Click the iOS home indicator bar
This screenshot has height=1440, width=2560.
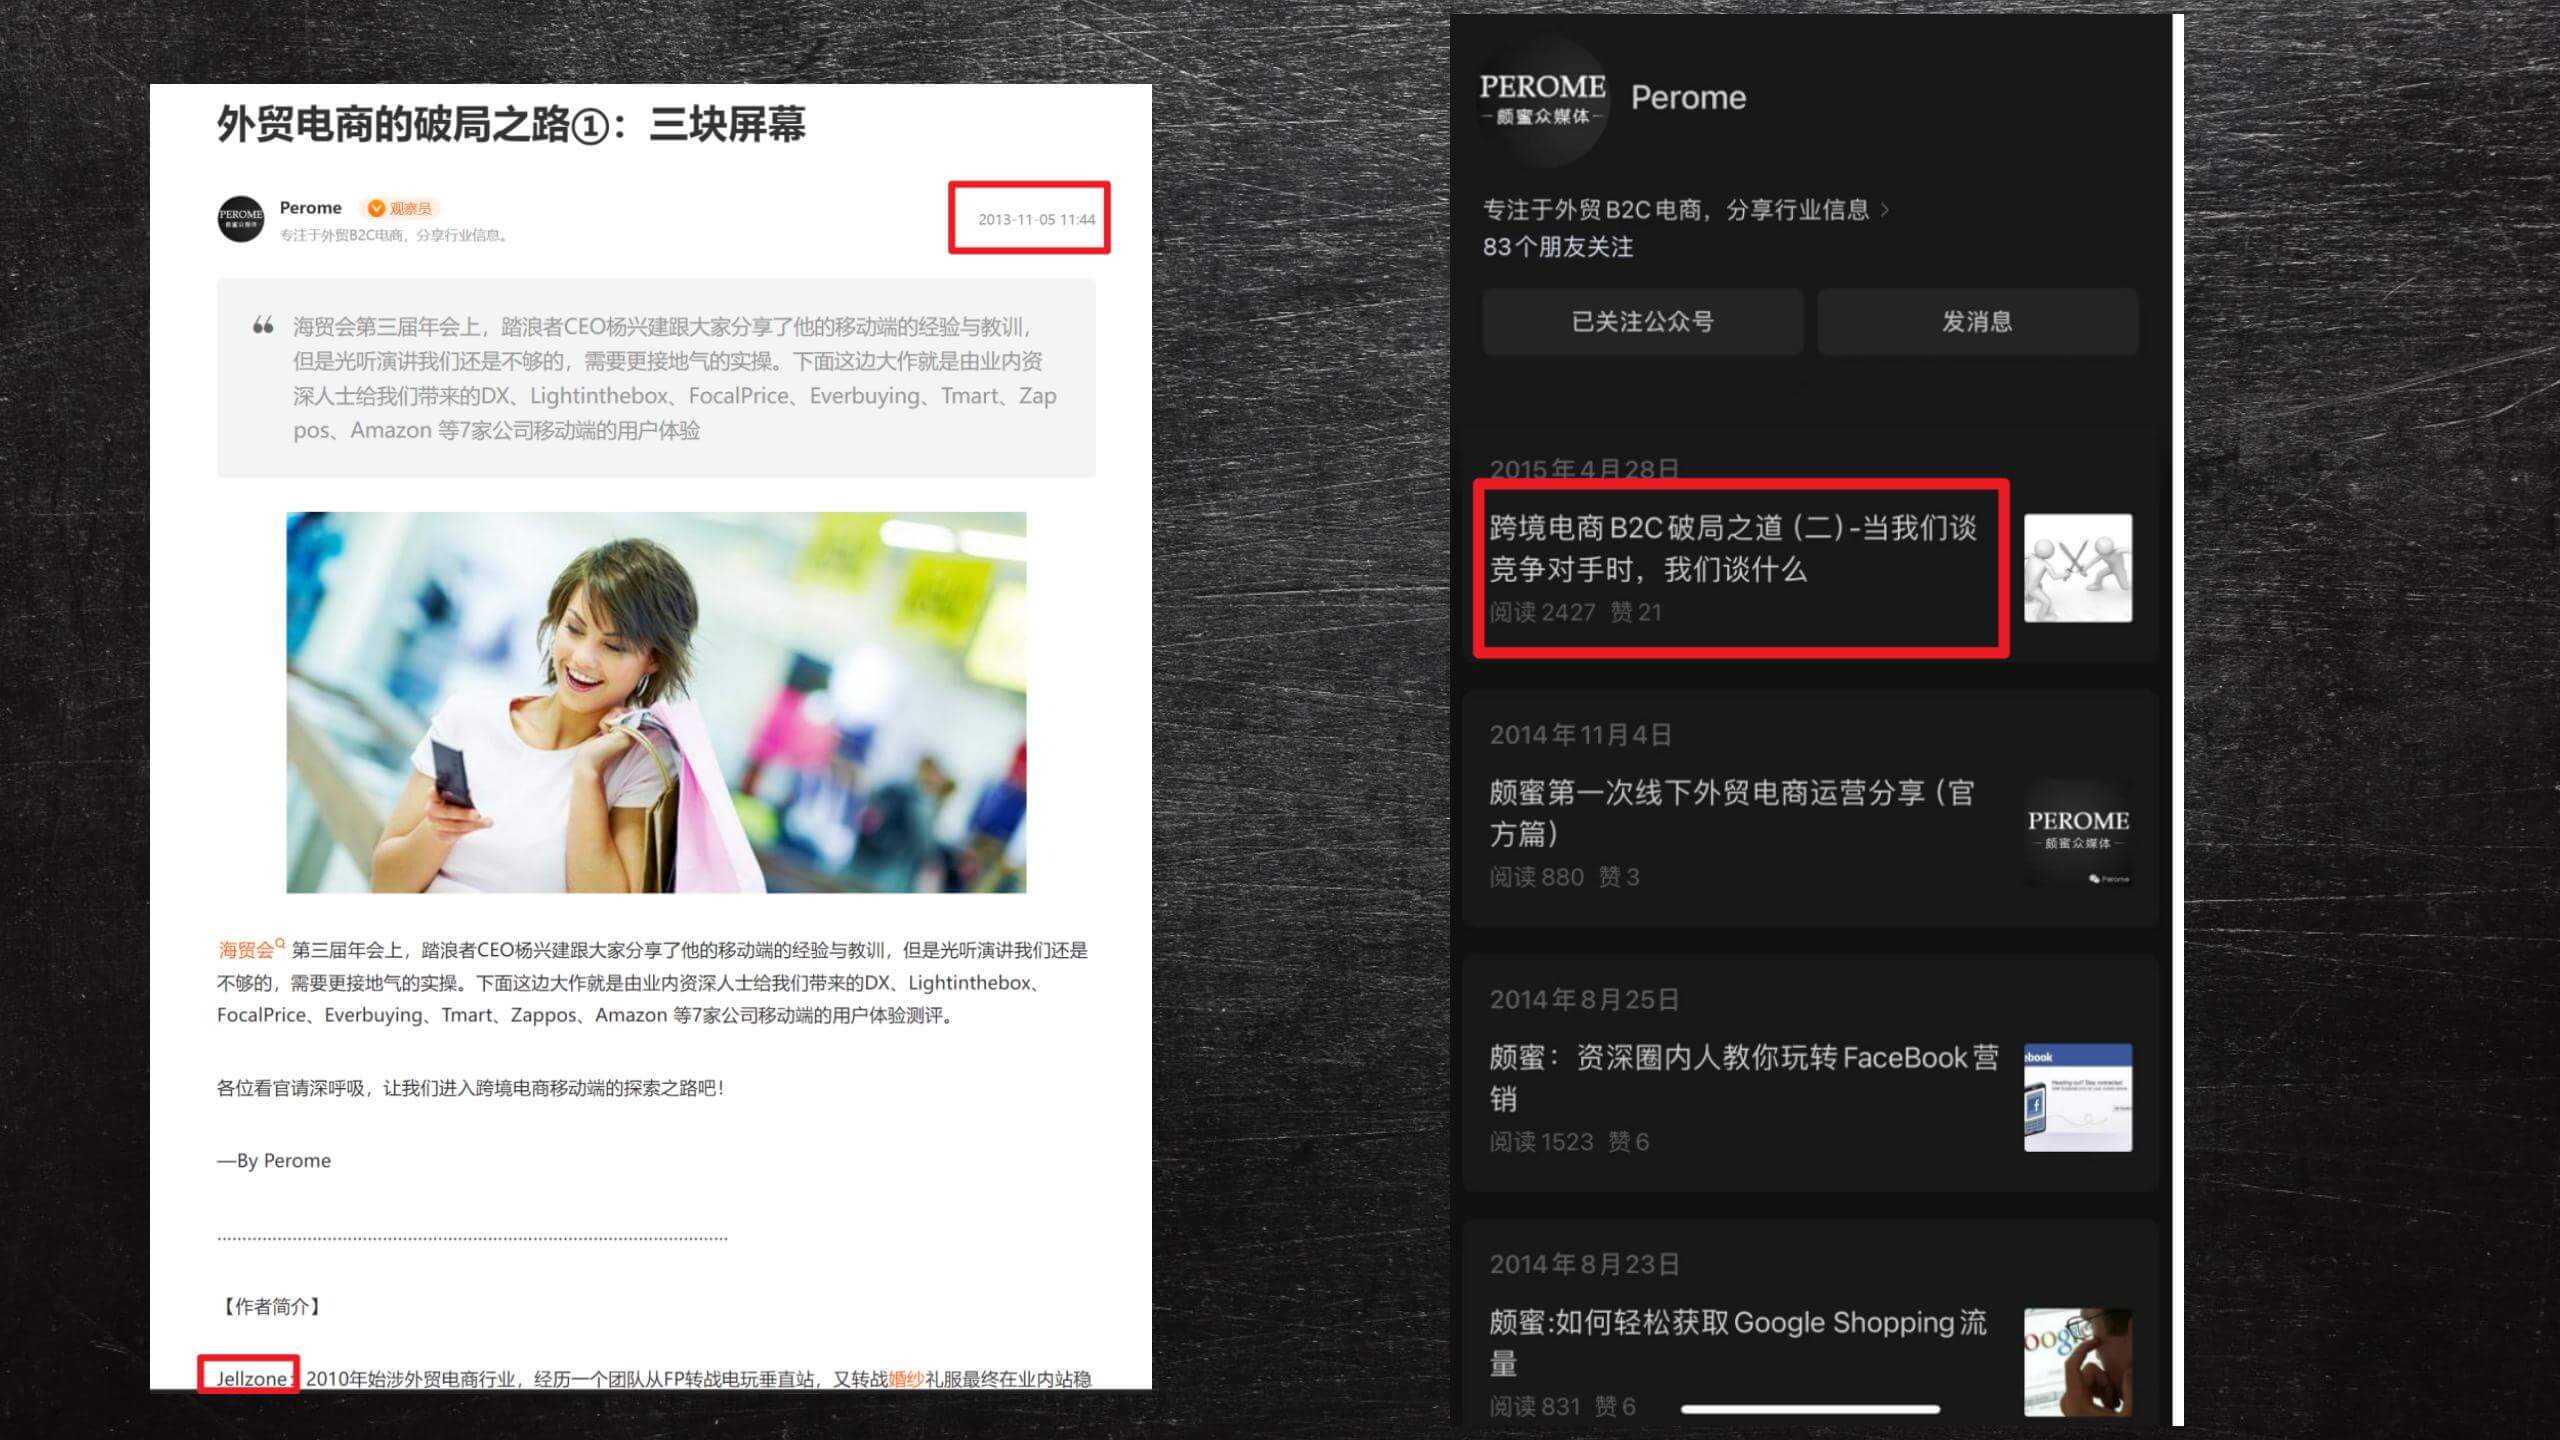[x=1810, y=1409]
